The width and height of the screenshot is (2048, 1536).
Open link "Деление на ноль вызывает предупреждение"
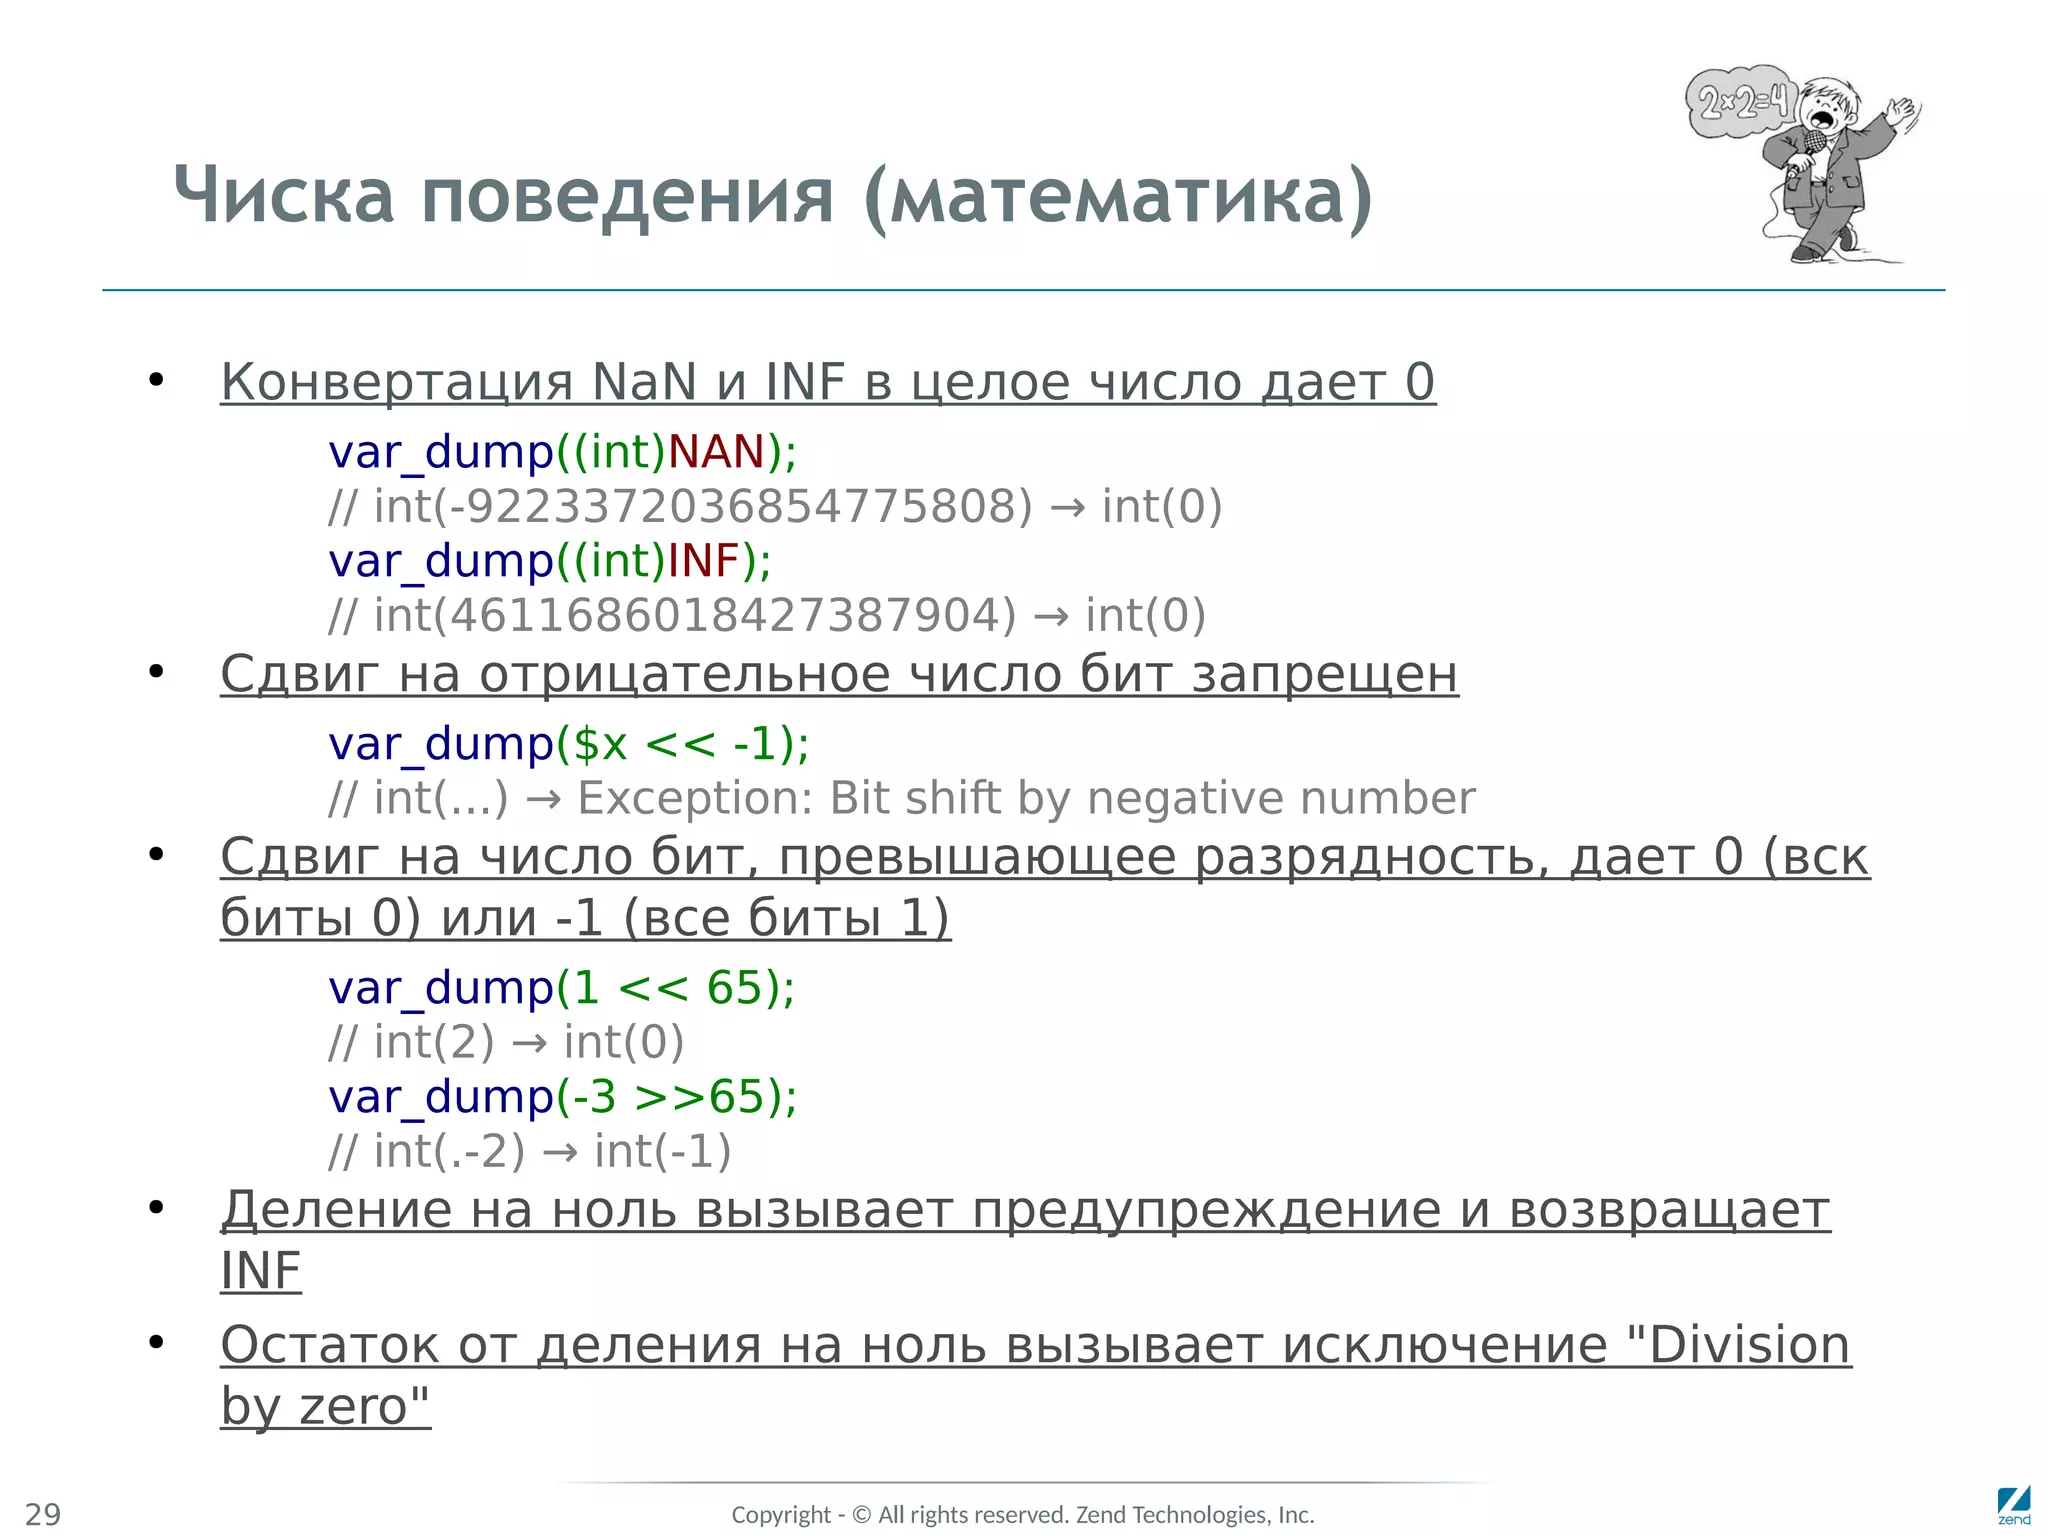point(1025,1240)
